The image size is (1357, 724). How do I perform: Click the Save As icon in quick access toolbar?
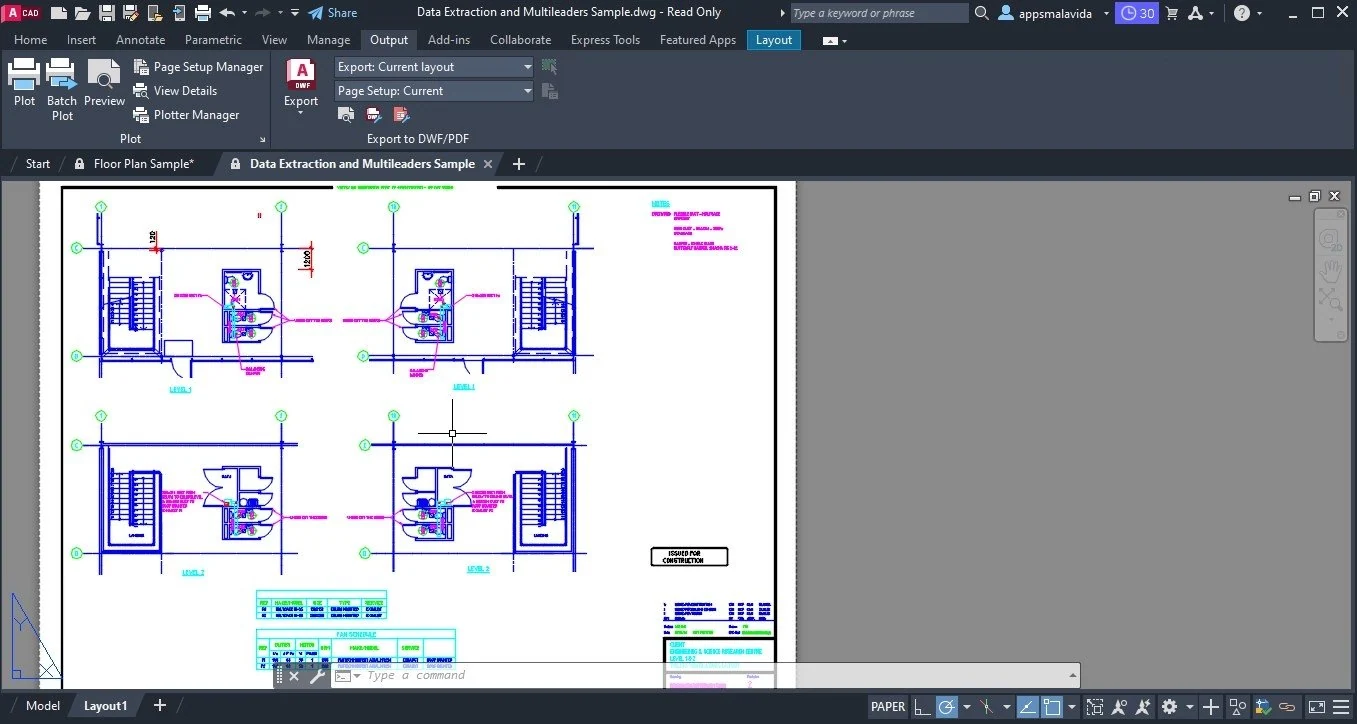[131, 13]
